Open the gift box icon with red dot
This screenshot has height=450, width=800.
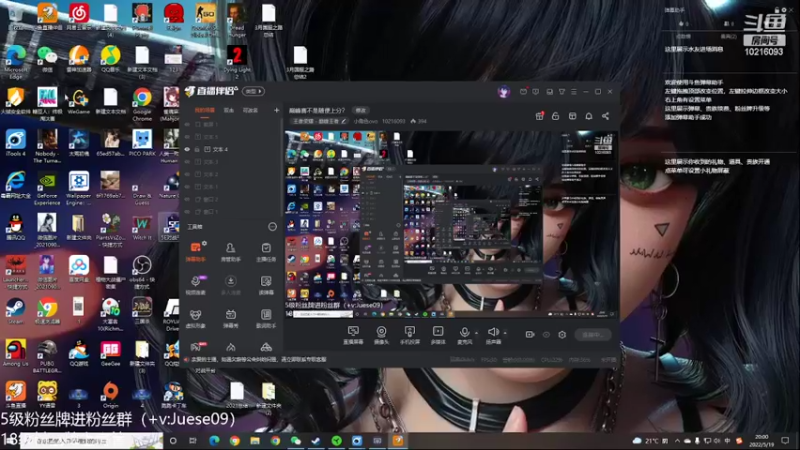point(539,116)
